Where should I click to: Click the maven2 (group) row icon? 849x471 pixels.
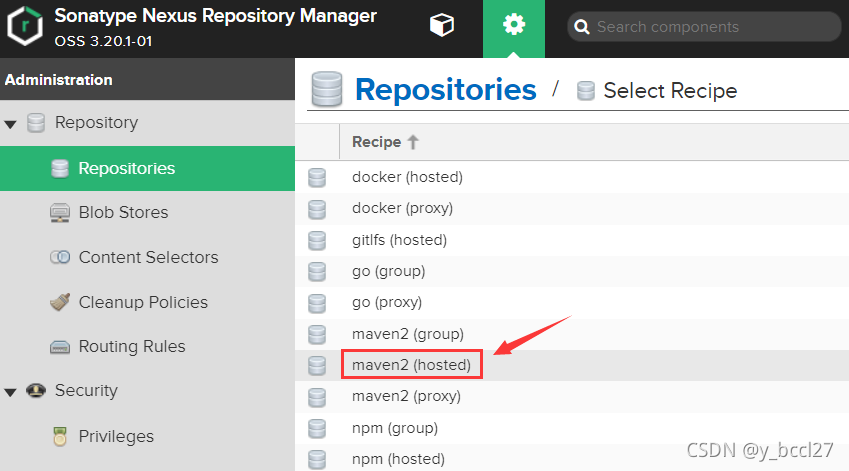tap(317, 335)
